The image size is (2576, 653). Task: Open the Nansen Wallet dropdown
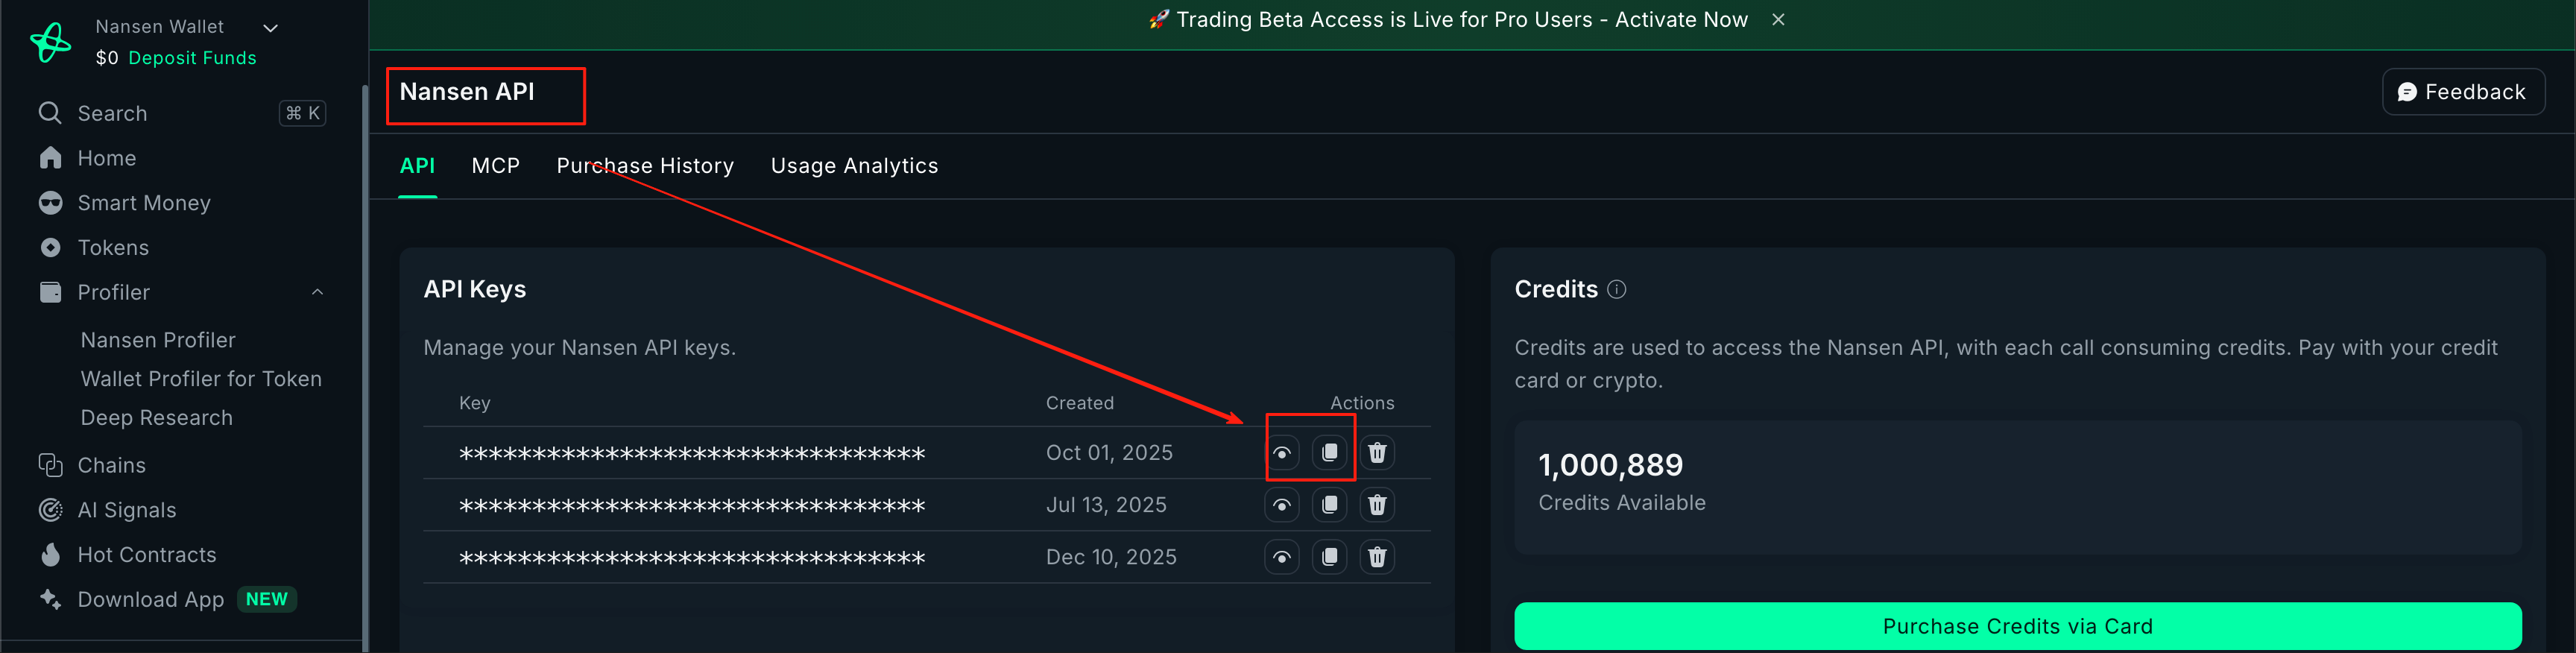click(x=270, y=28)
